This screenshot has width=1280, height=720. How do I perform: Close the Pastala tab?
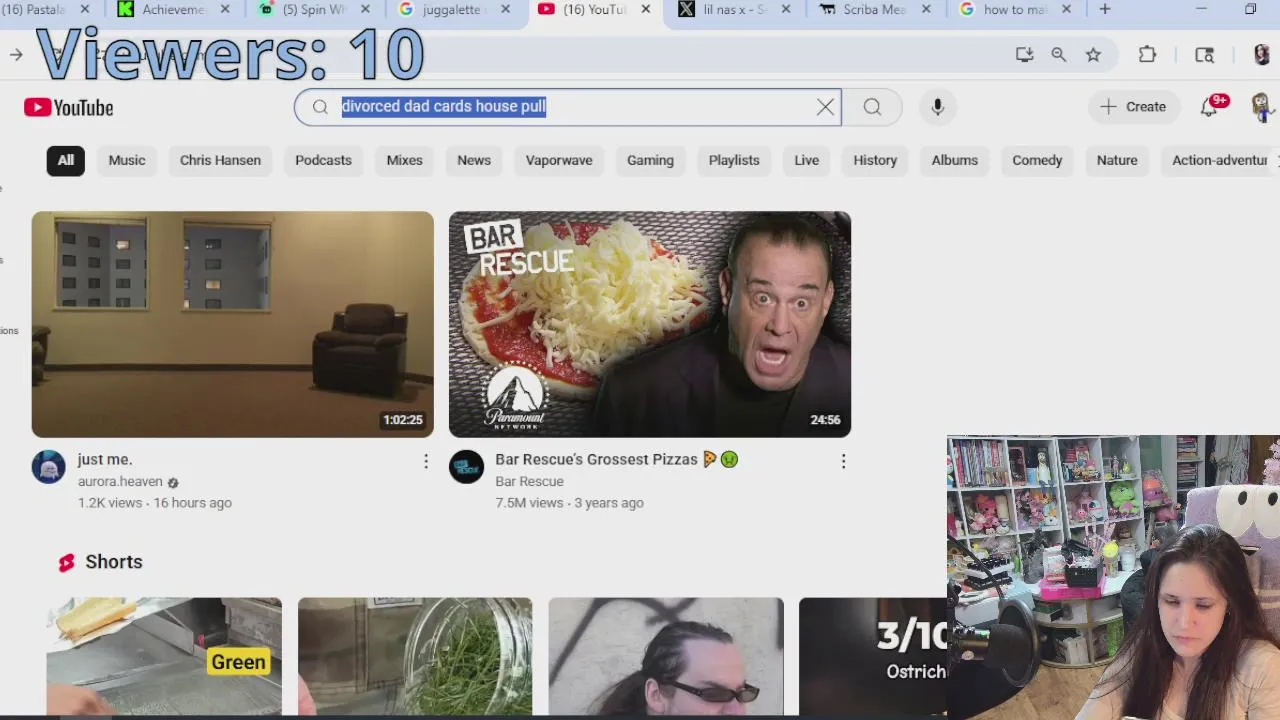85,9
